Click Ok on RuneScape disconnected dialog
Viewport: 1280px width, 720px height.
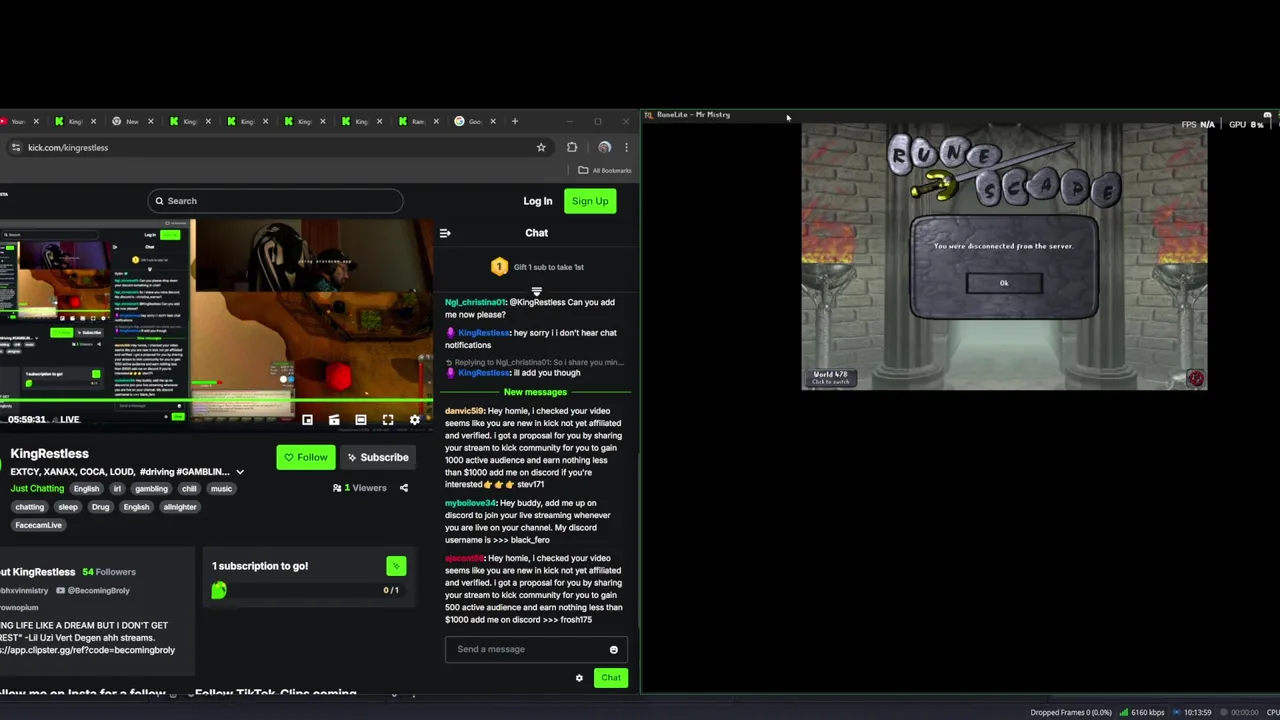click(1004, 283)
